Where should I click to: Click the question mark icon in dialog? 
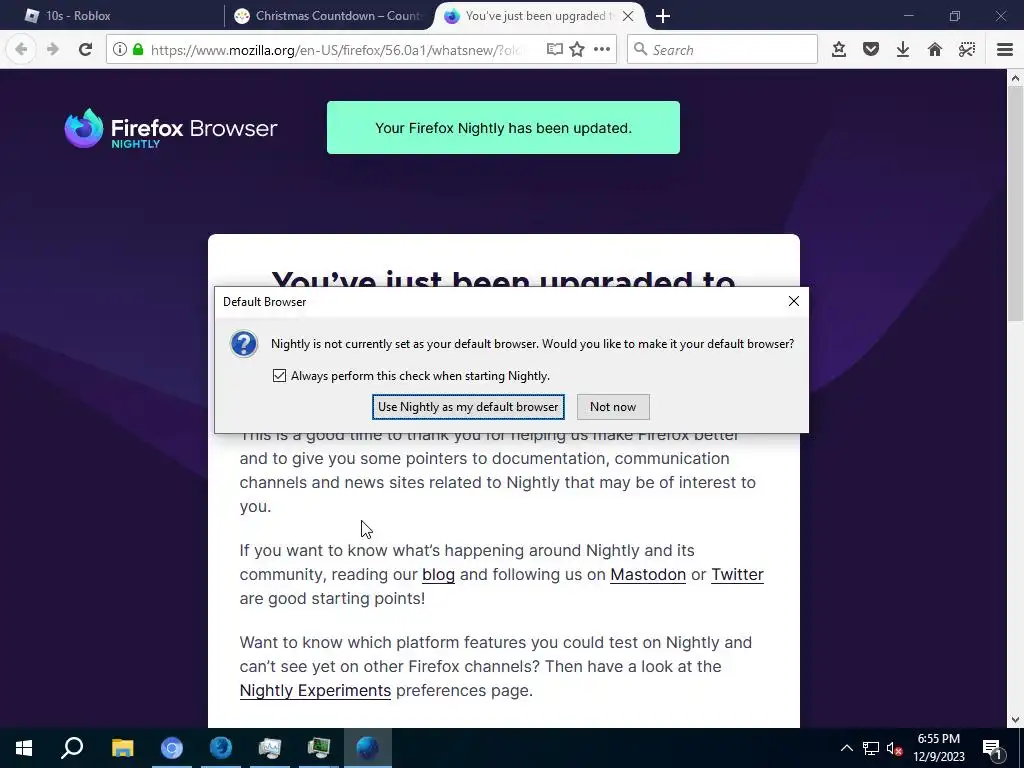[x=244, y=344]
